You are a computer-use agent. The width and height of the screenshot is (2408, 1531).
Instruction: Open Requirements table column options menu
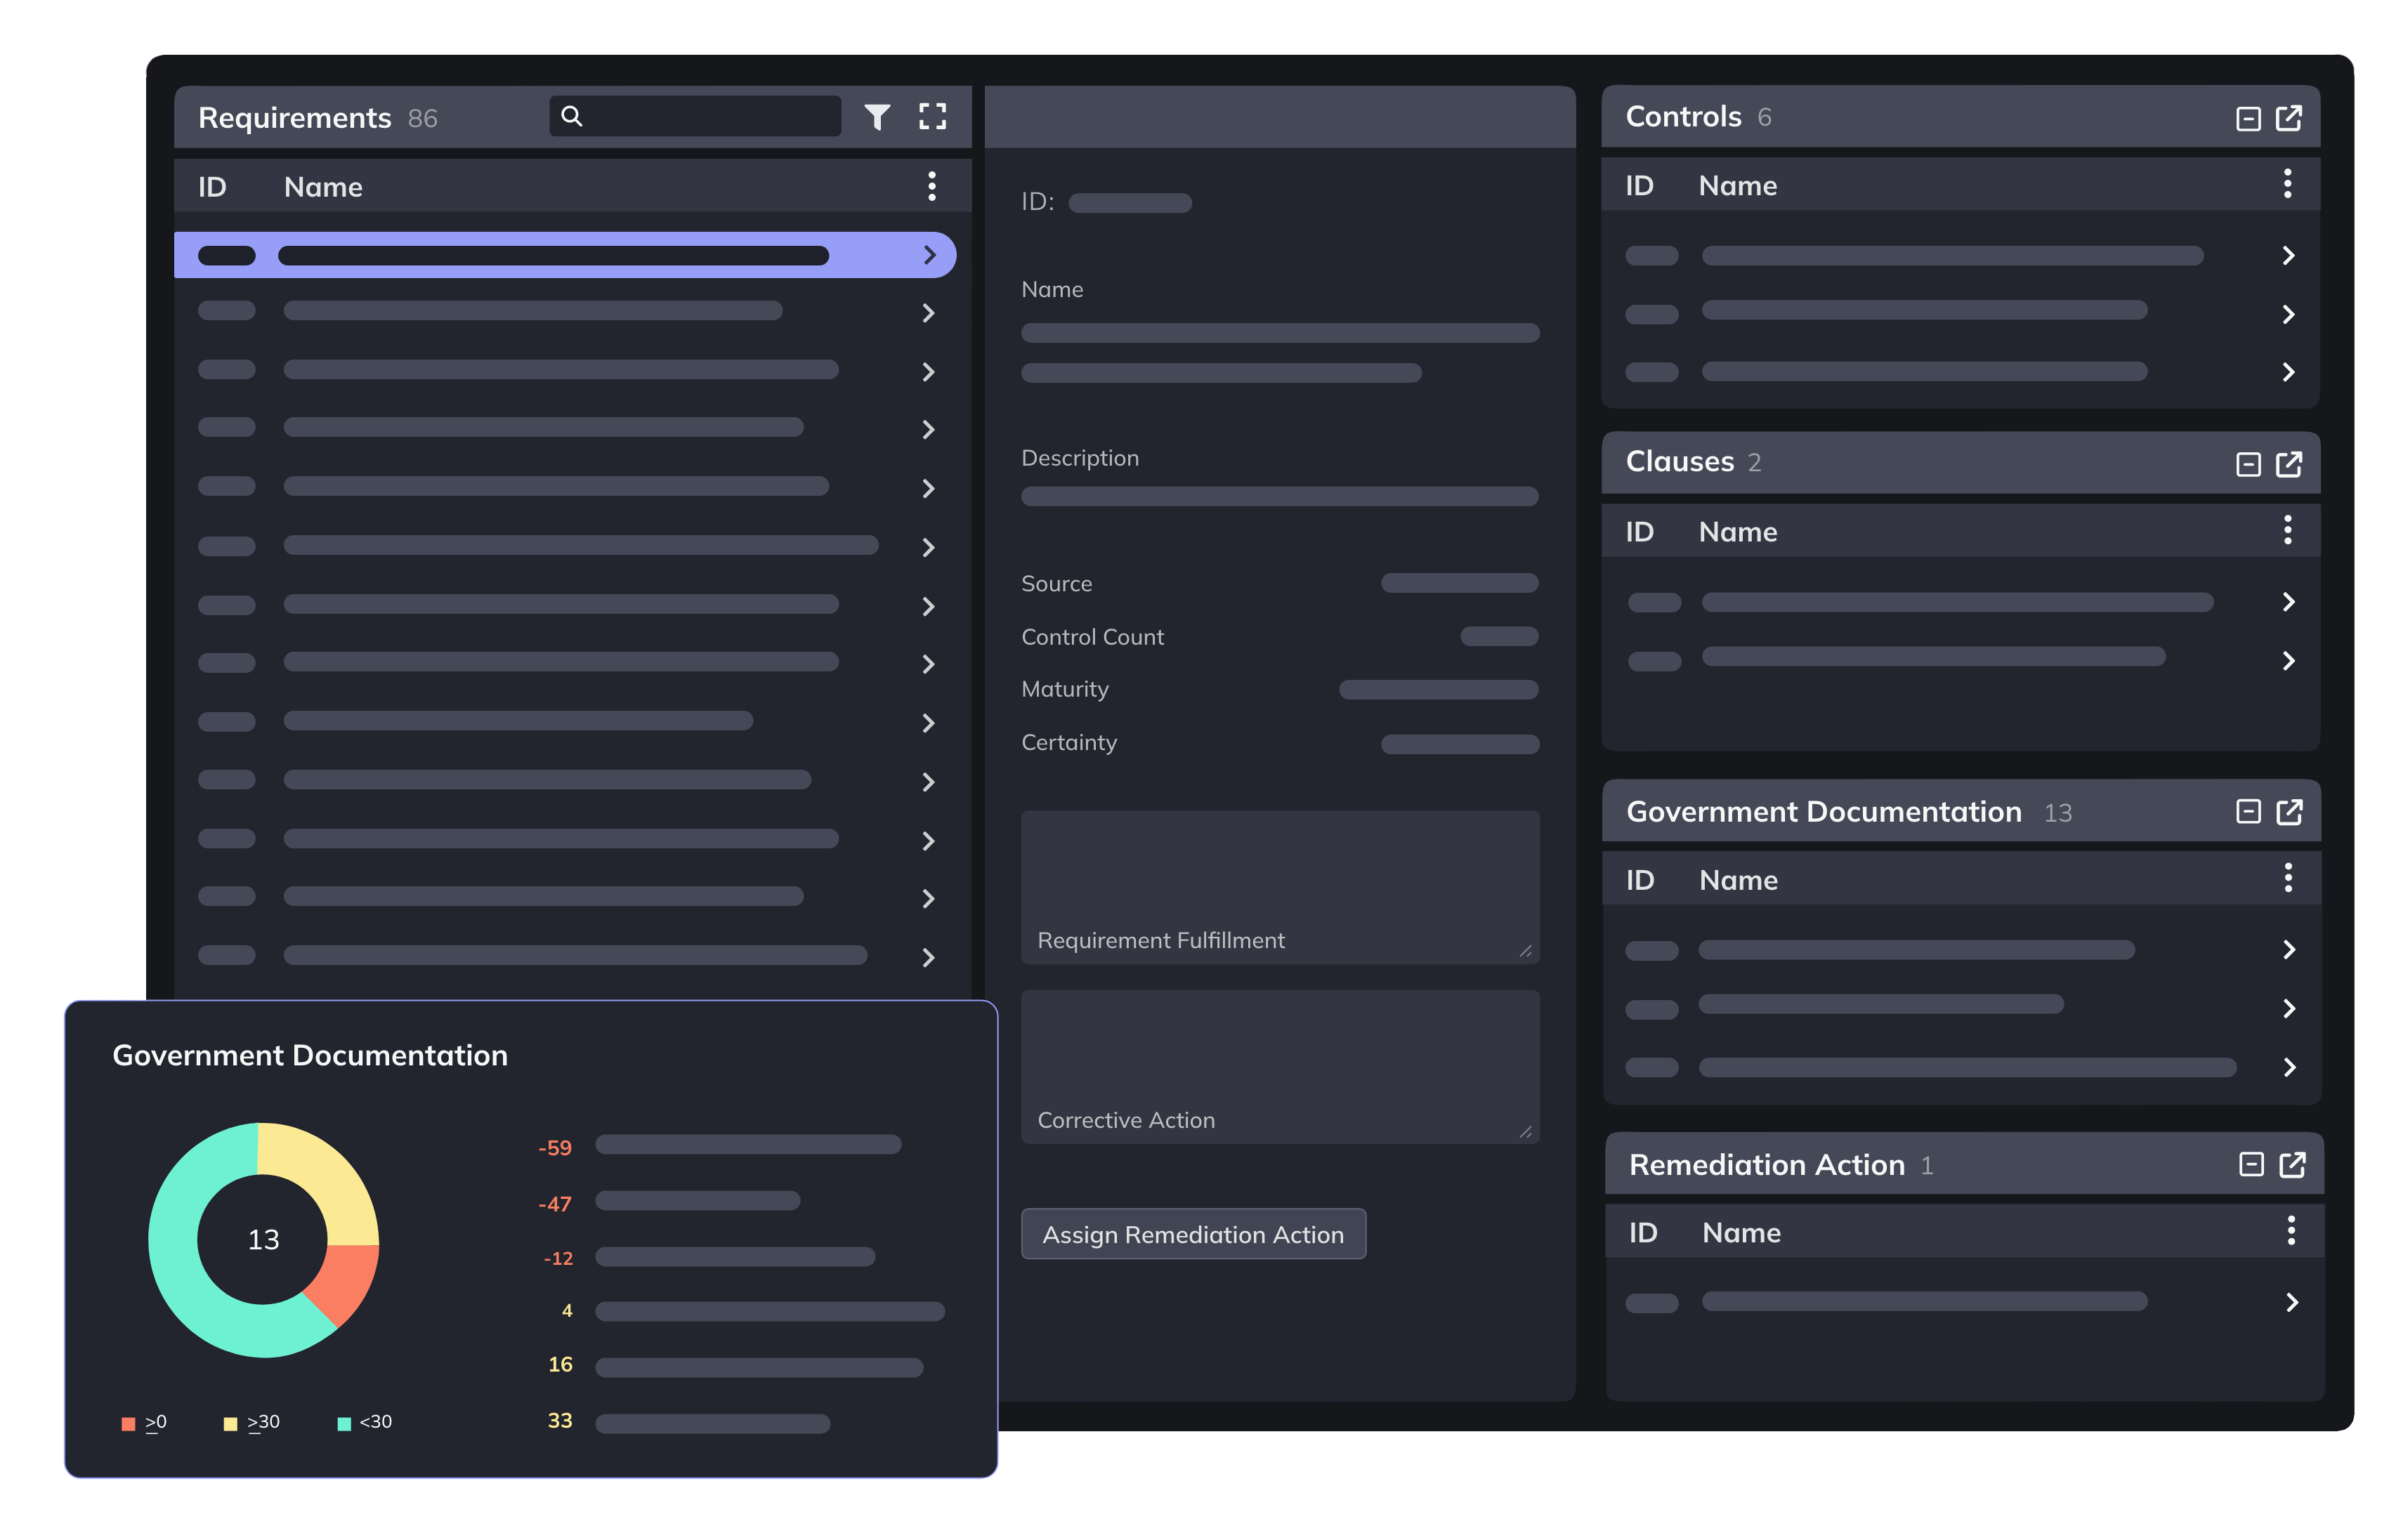pos(931,186)
